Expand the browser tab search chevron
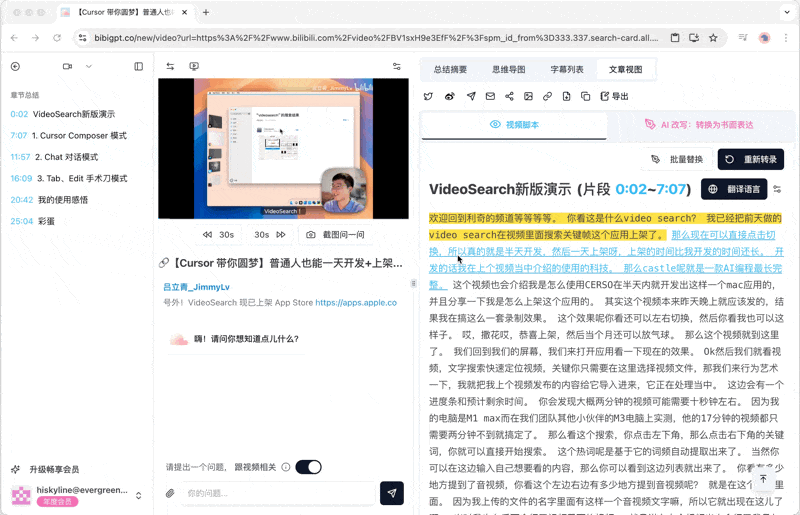Screen dimensions: 800x515 (x=787, y=12)
